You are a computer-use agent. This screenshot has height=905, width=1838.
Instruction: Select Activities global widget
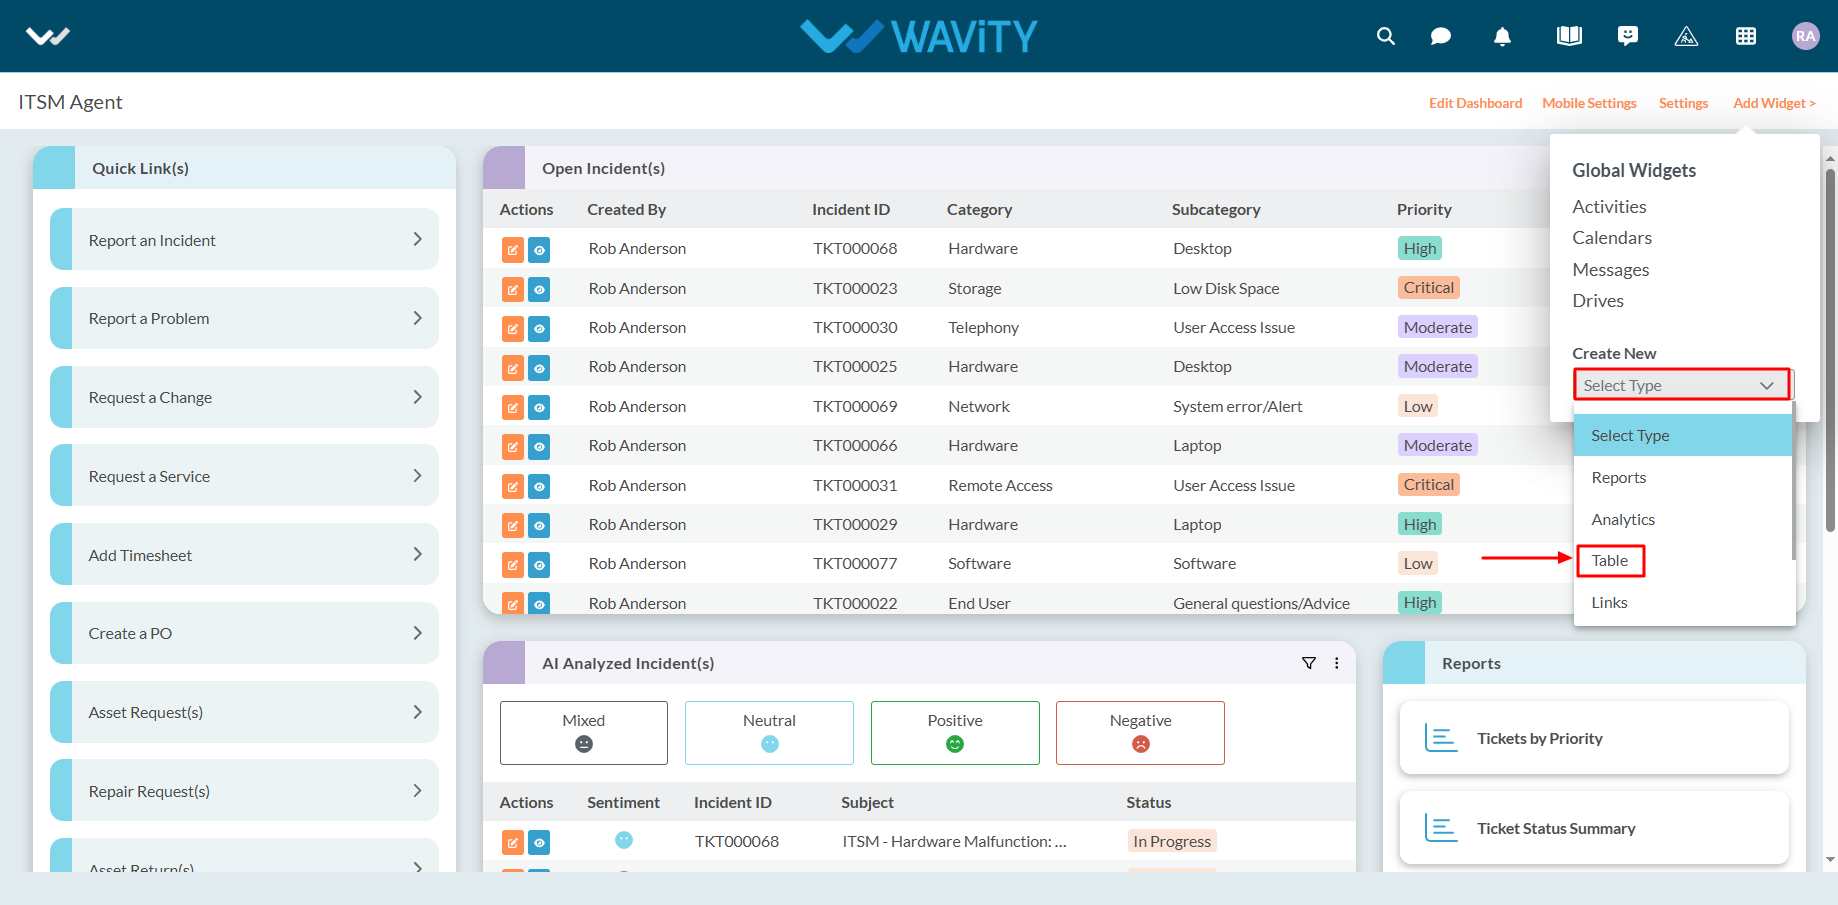click(x=1609, y=207)
